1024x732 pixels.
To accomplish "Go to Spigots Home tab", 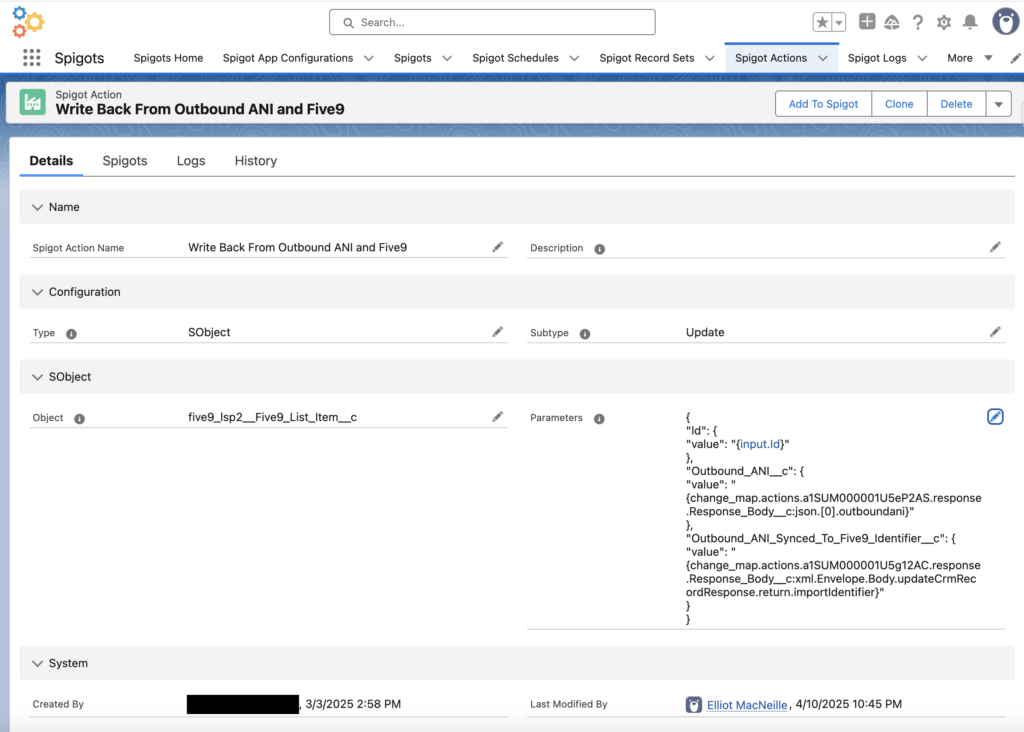I will tap(168, 58).
